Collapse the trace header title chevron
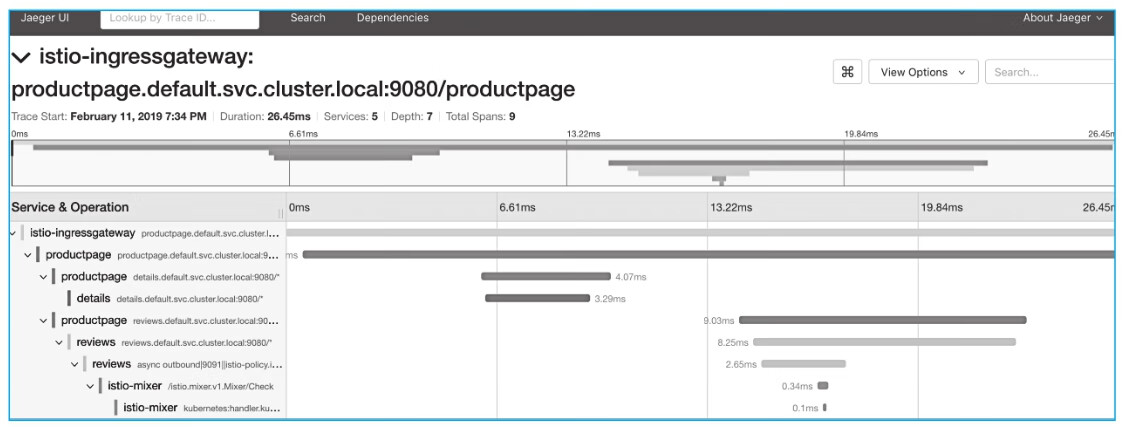Viewport: 1129px width, 427px height. tap(20, 62)
